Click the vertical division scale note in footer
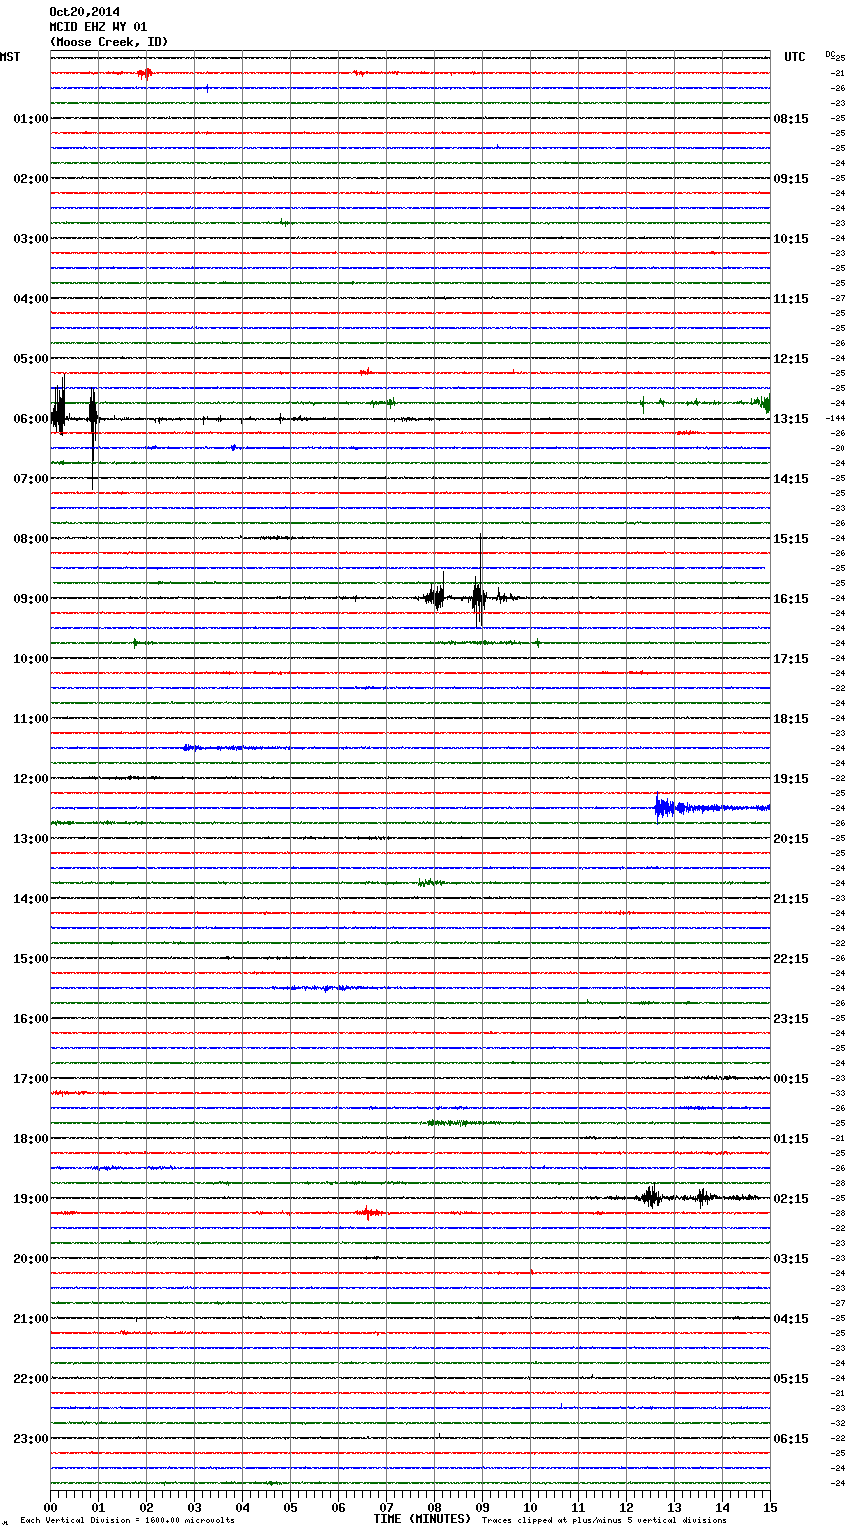The width and height of the screenshot is (850, 1534). tap(127, 1521)
